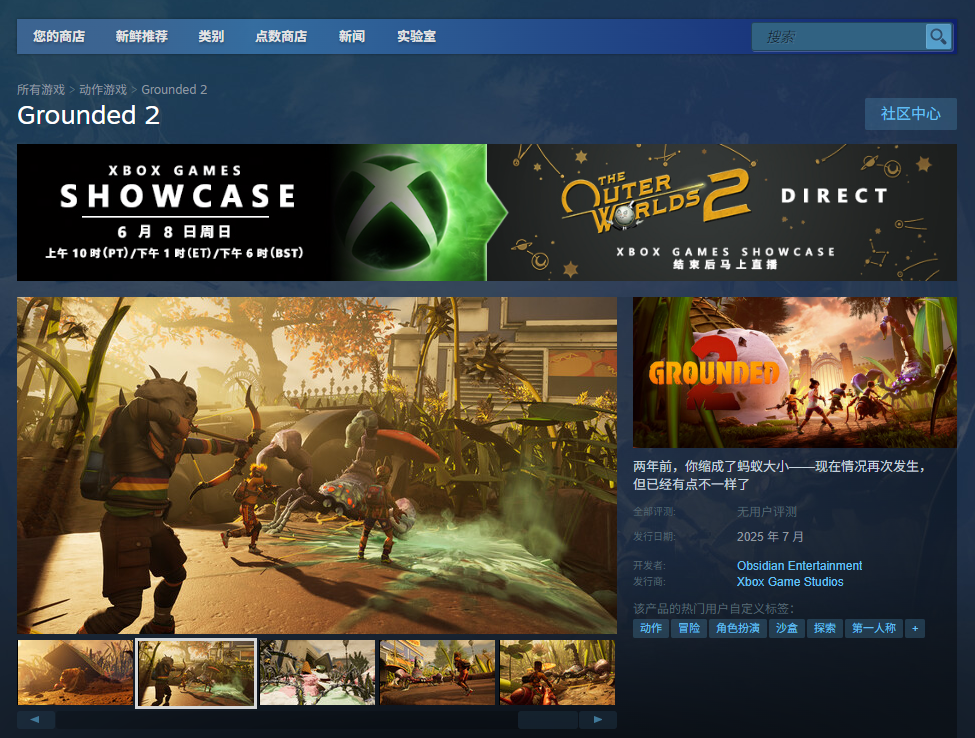Advance thumbnails with right arrow button
The image size is (975, 738).
pos(598,719)
